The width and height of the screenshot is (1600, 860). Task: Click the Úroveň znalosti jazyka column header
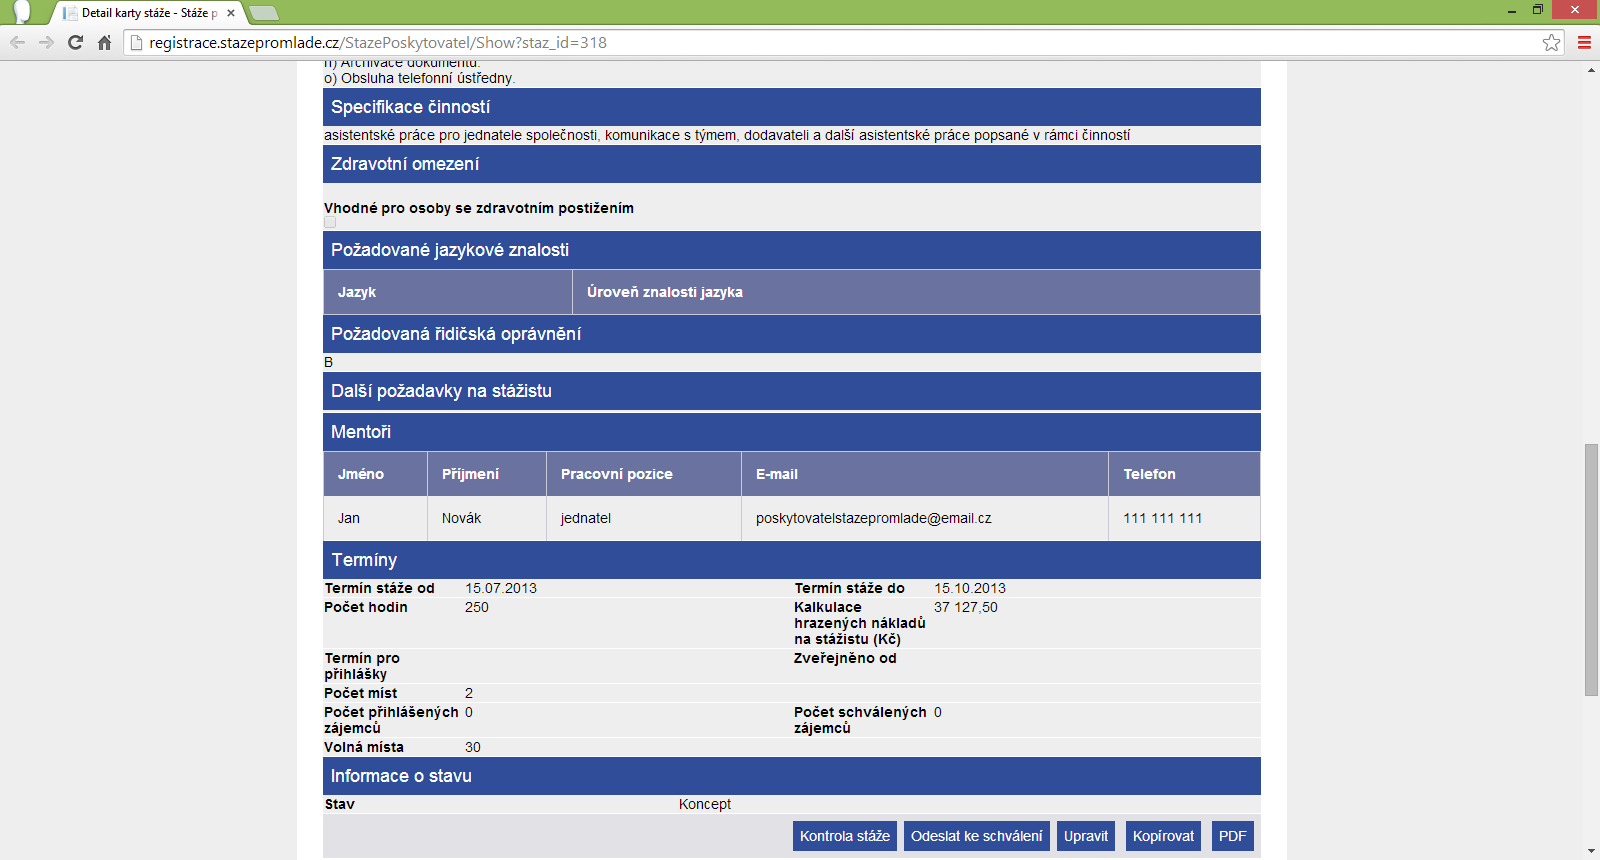click(916, 292)
